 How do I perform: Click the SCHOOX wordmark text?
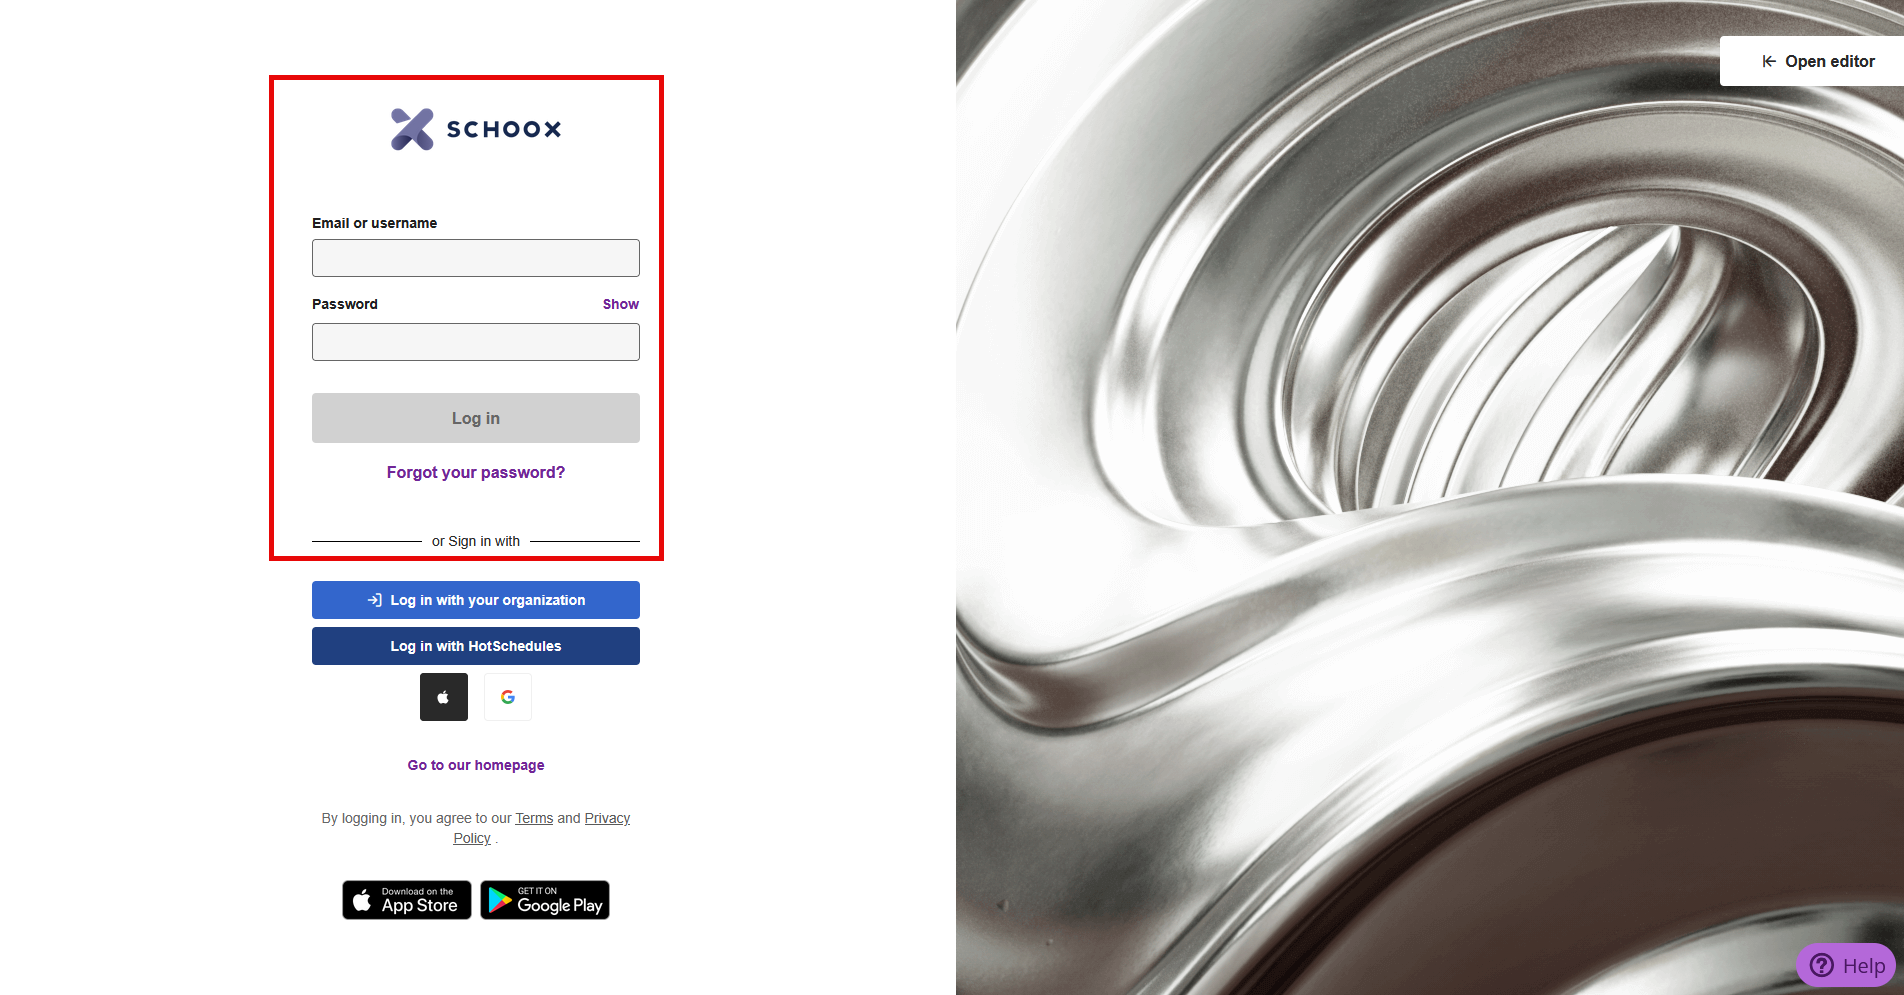pos(504,129)
